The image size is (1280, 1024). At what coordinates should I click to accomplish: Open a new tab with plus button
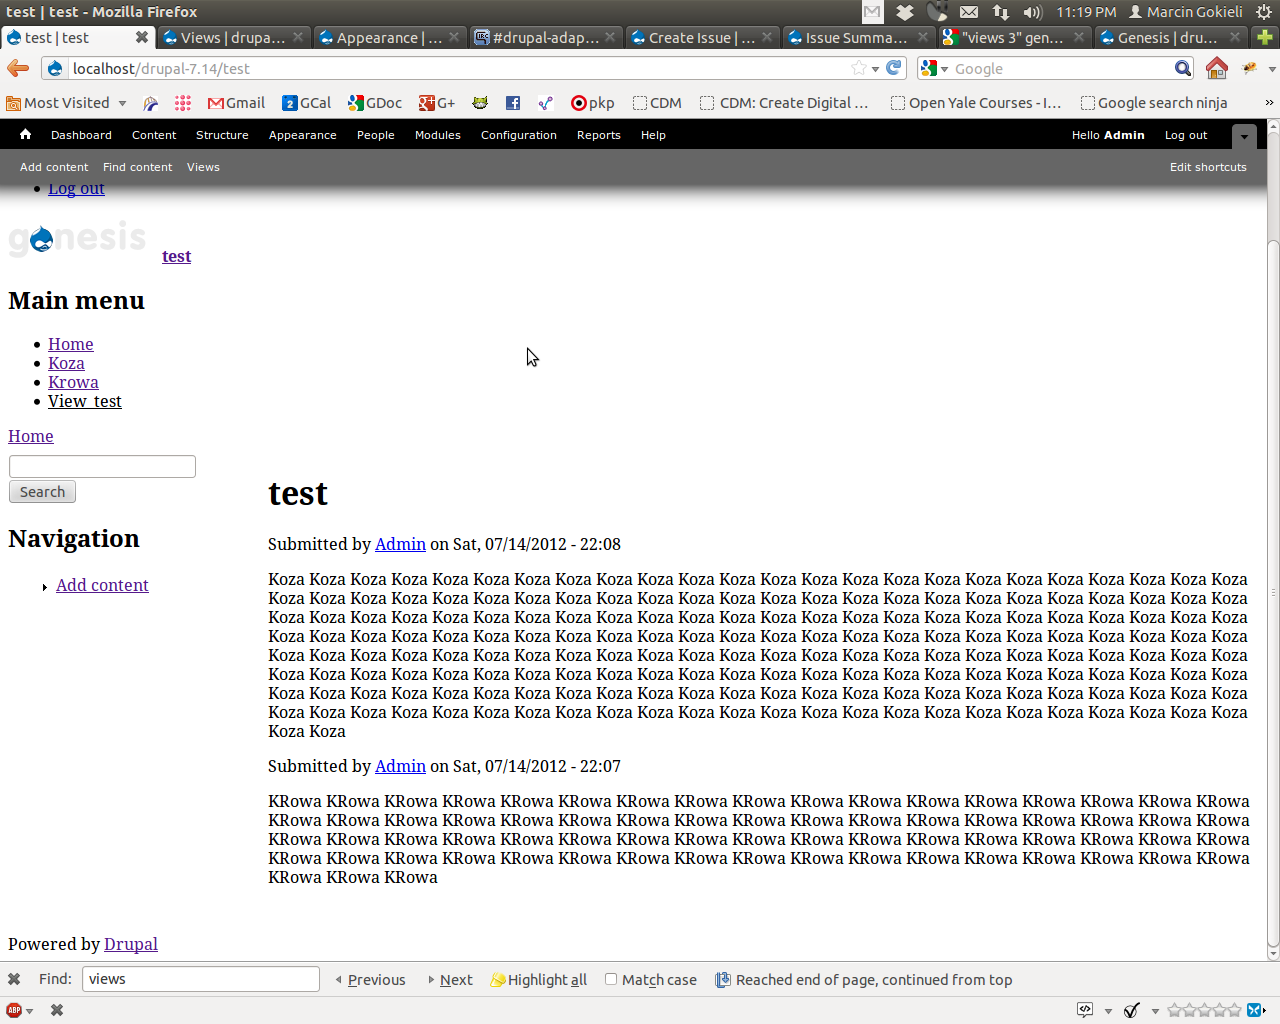(x=1265, y=38)
